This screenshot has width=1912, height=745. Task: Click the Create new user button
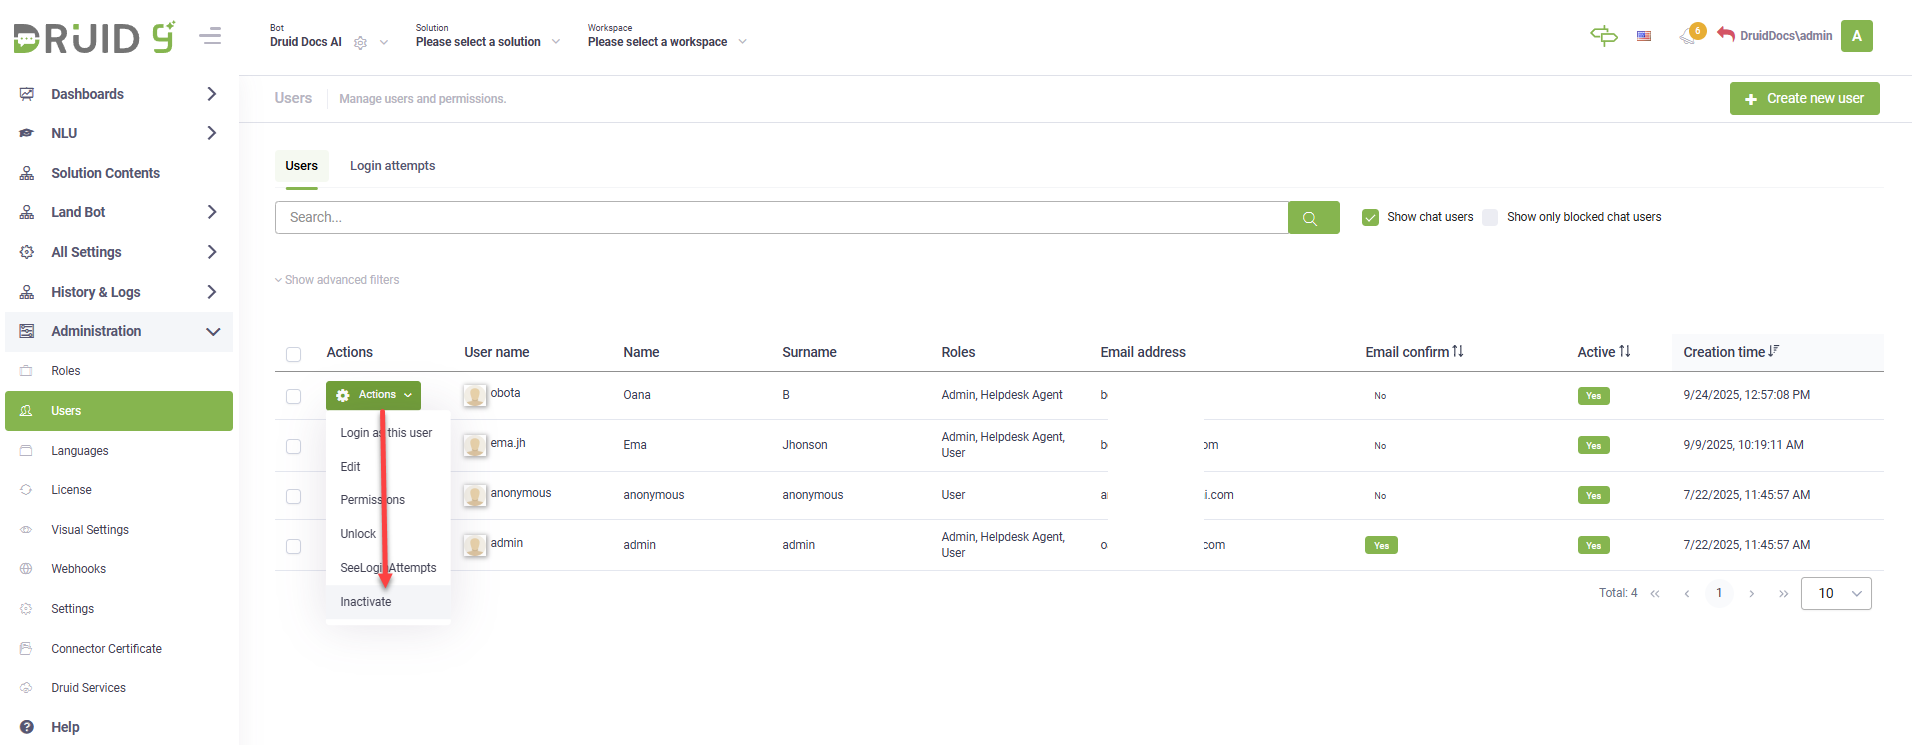pyautogui.click(x=1804, y=99)
